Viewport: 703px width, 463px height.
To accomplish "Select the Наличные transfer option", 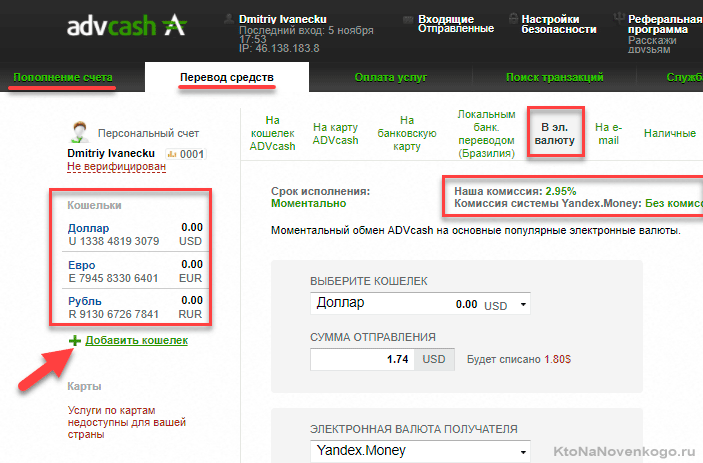I will [670, 133].
